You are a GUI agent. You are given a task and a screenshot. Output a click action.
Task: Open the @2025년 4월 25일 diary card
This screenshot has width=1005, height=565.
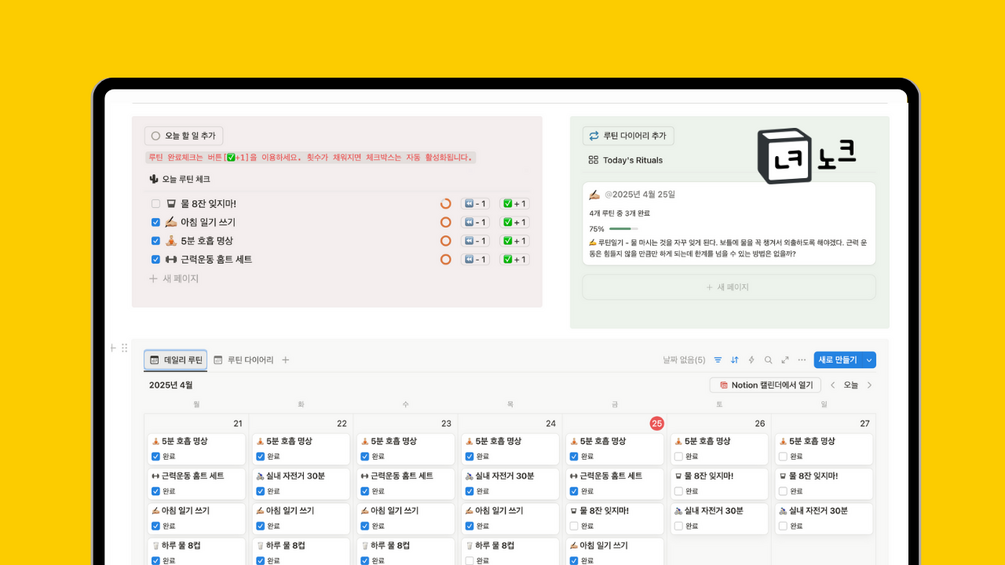729,224
